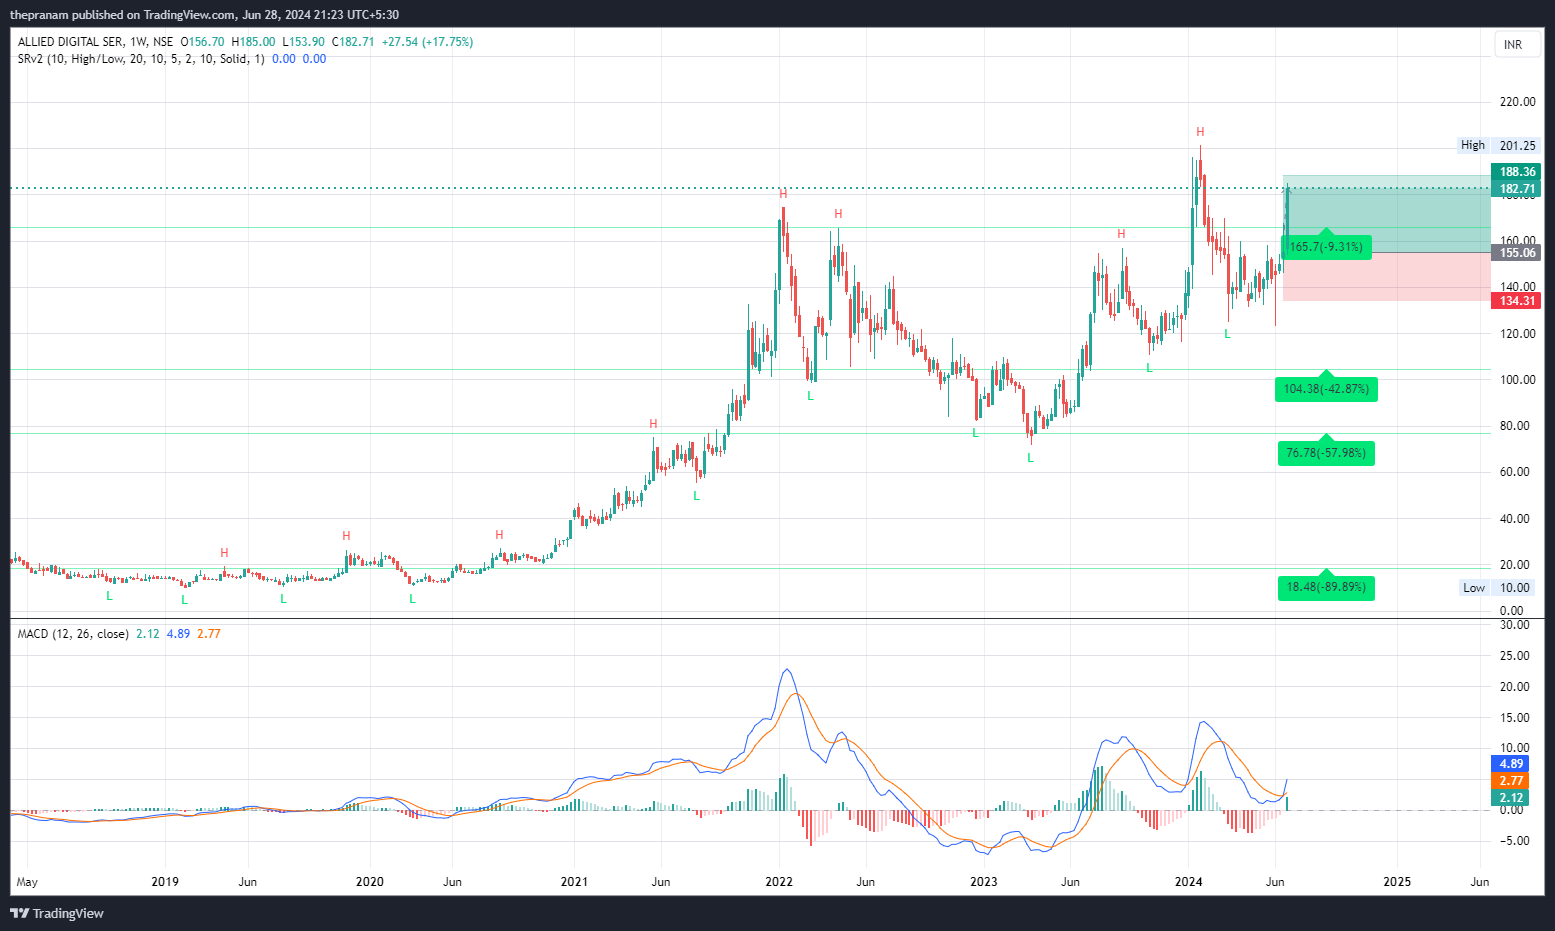
Task: Click the 2023 label on time axis
Action: (x=984, y=882)
